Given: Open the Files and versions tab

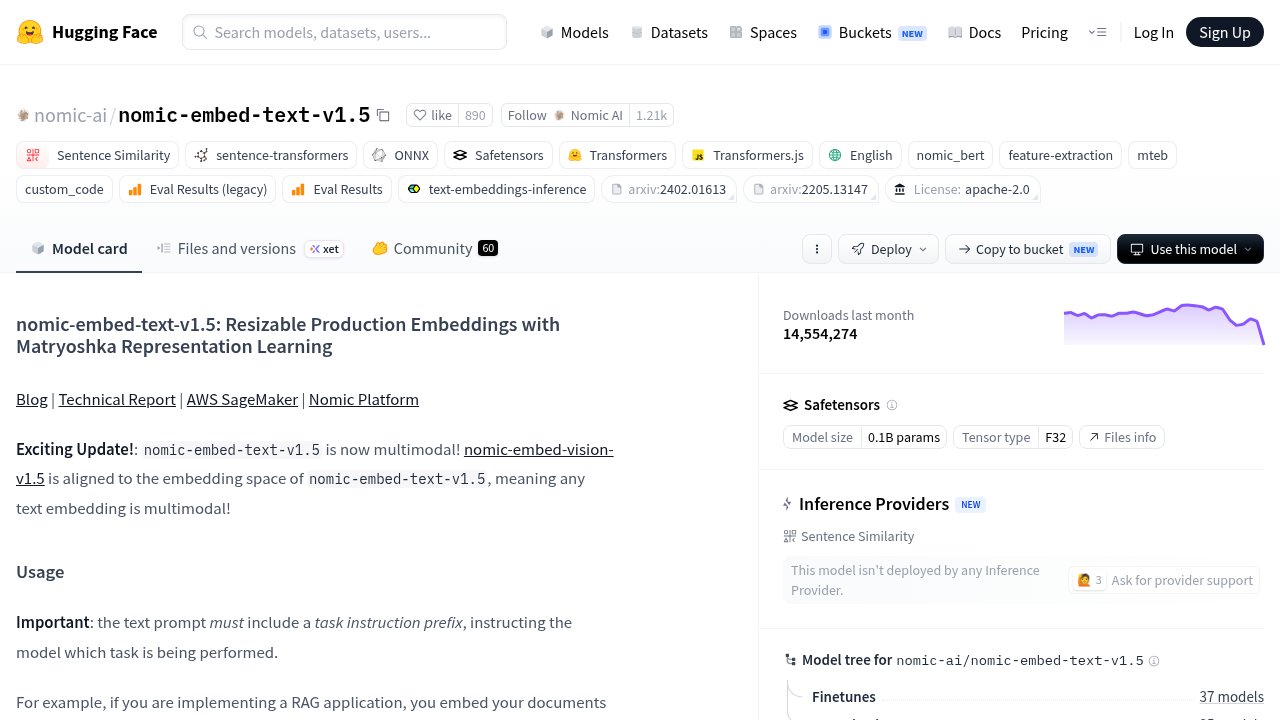Looking at the screenshot, I should 250,249.
